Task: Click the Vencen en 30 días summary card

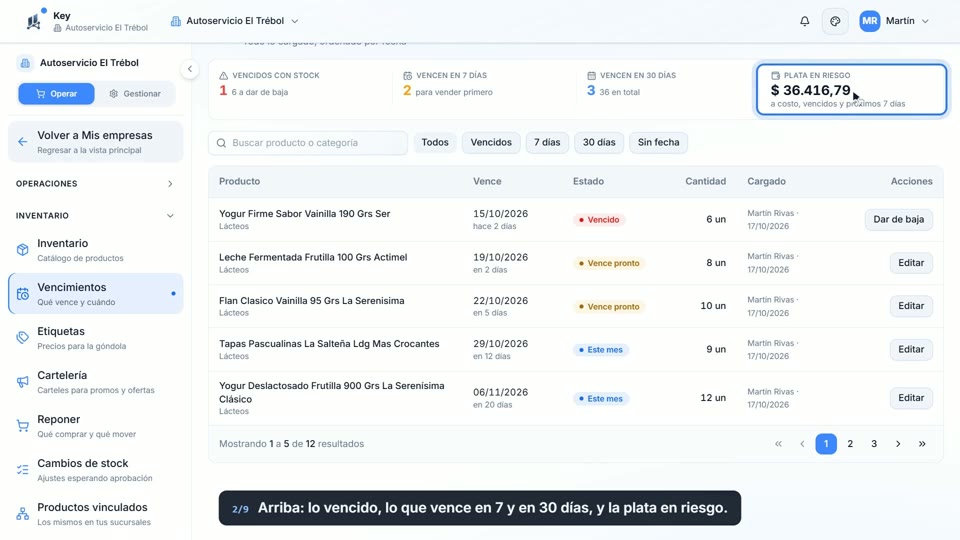Action: [x=667, y=89]
